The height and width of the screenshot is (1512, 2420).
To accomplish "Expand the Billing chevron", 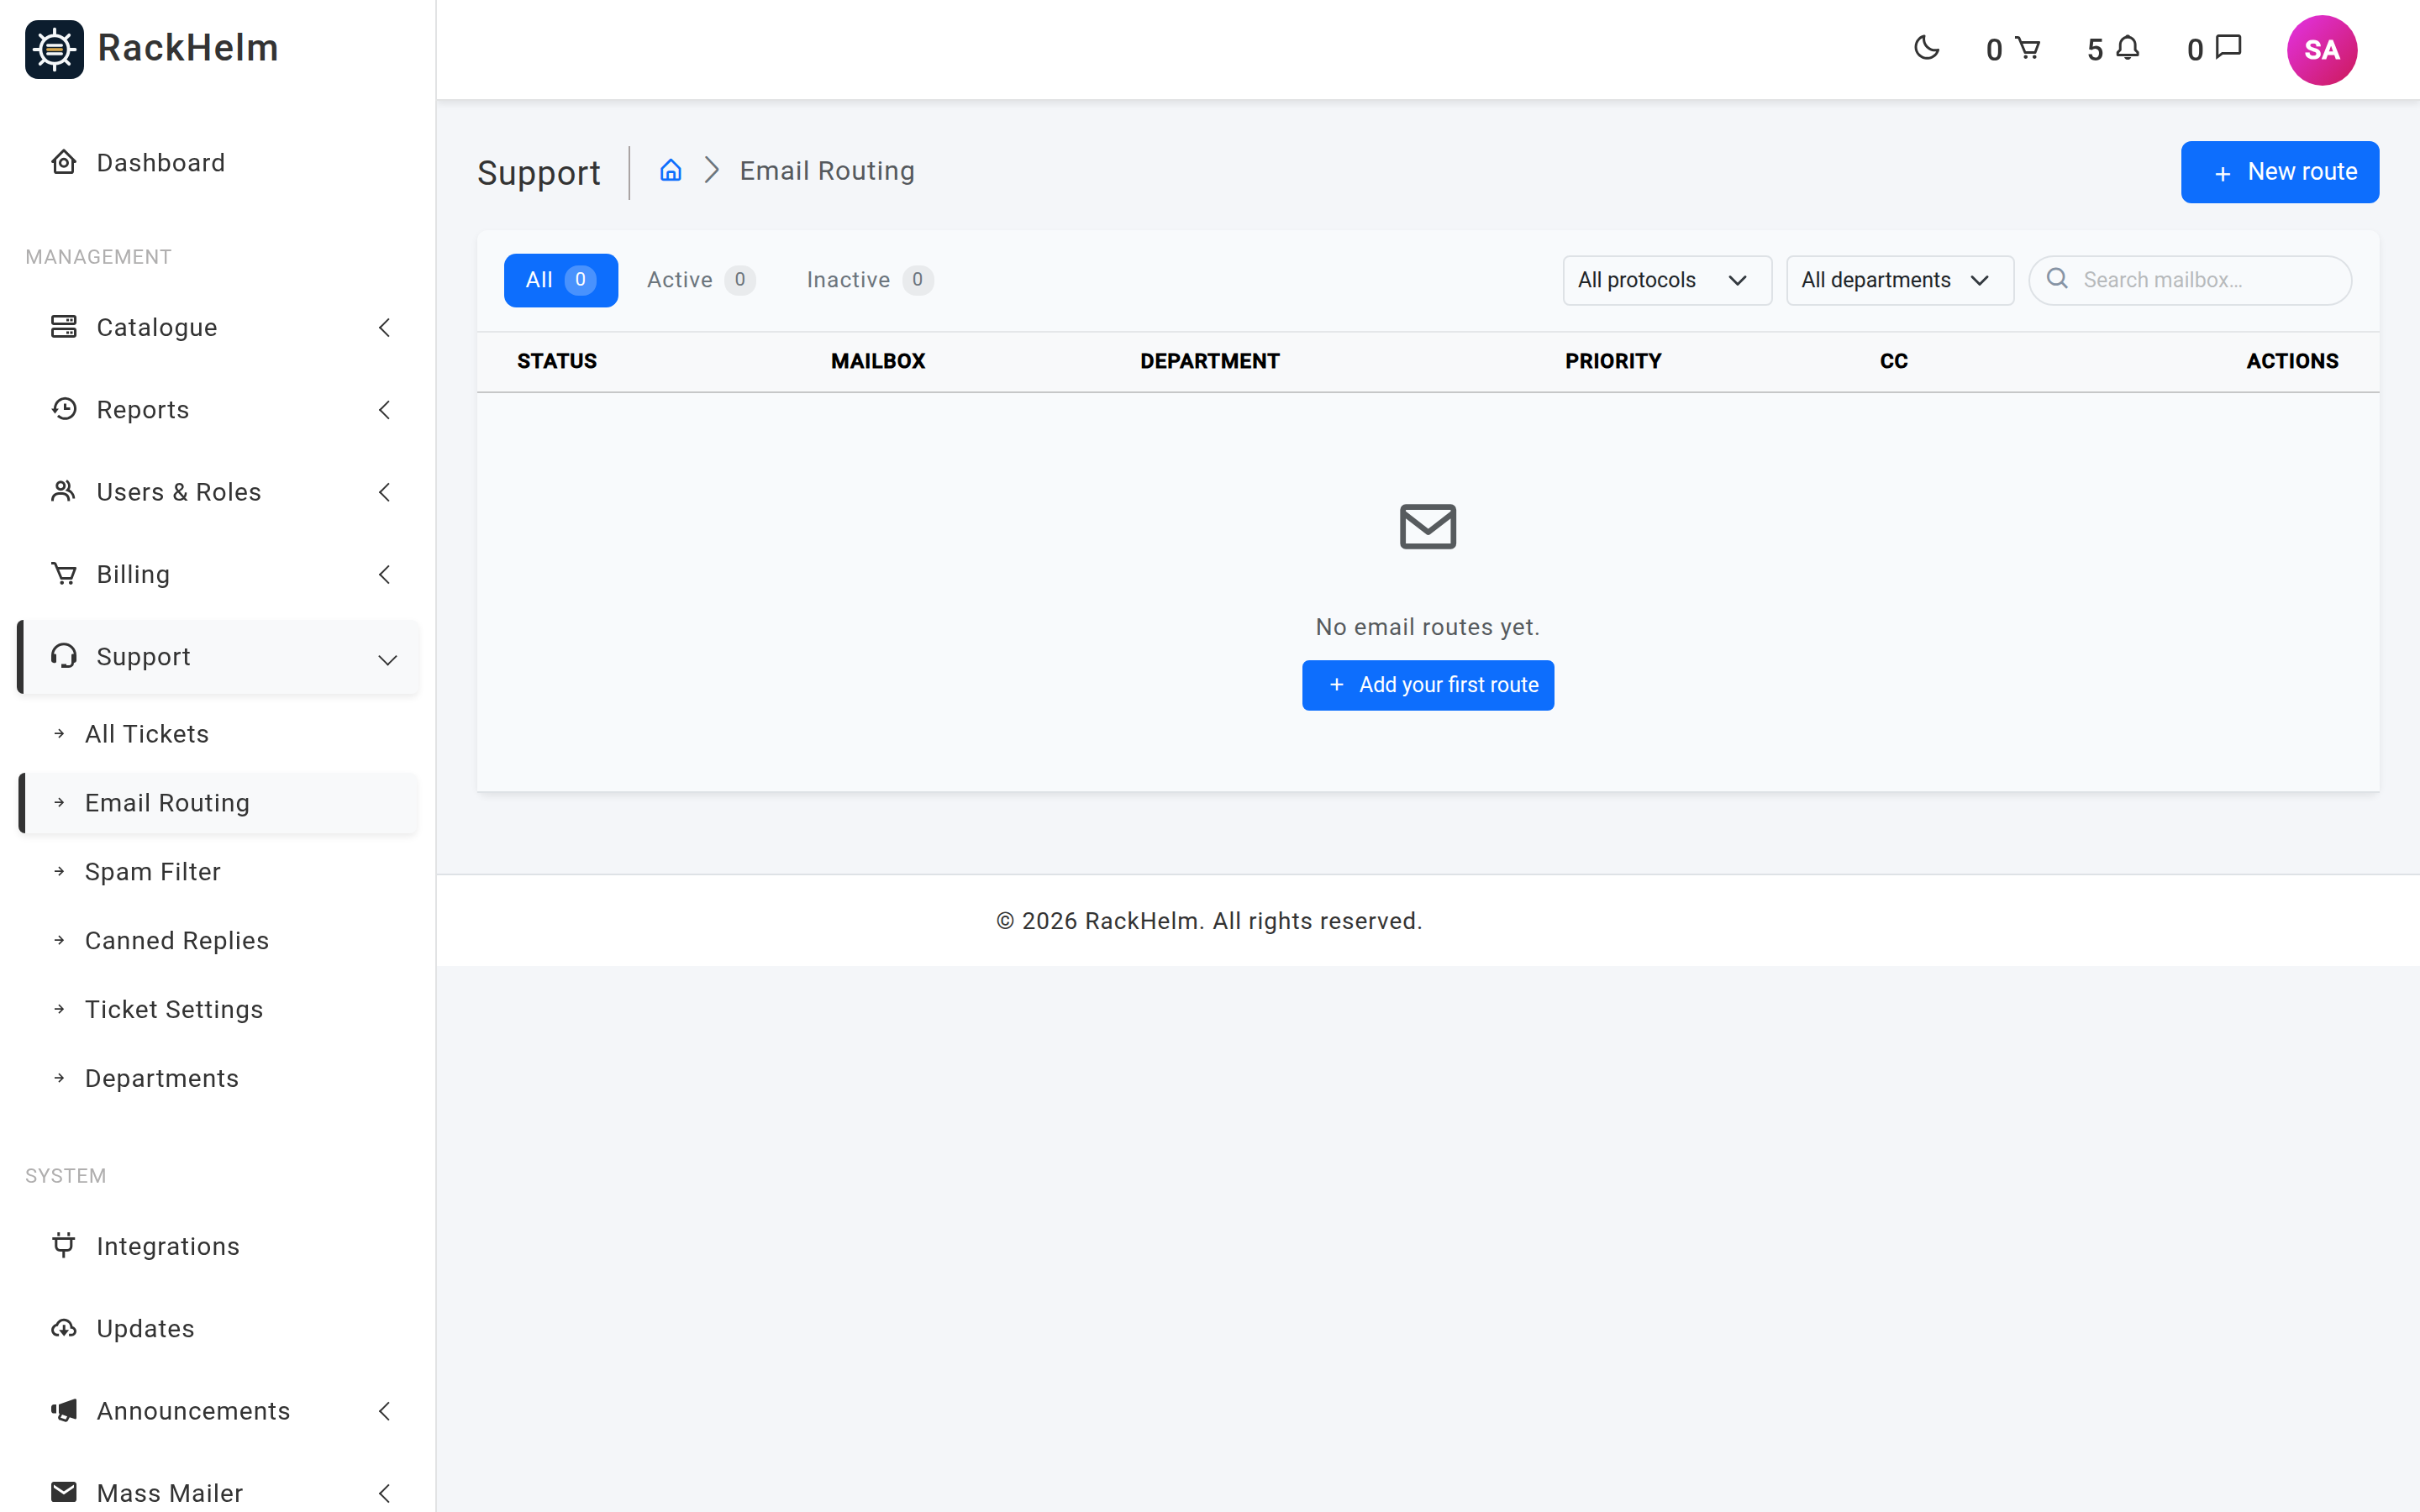I will [x=384, y=574].
